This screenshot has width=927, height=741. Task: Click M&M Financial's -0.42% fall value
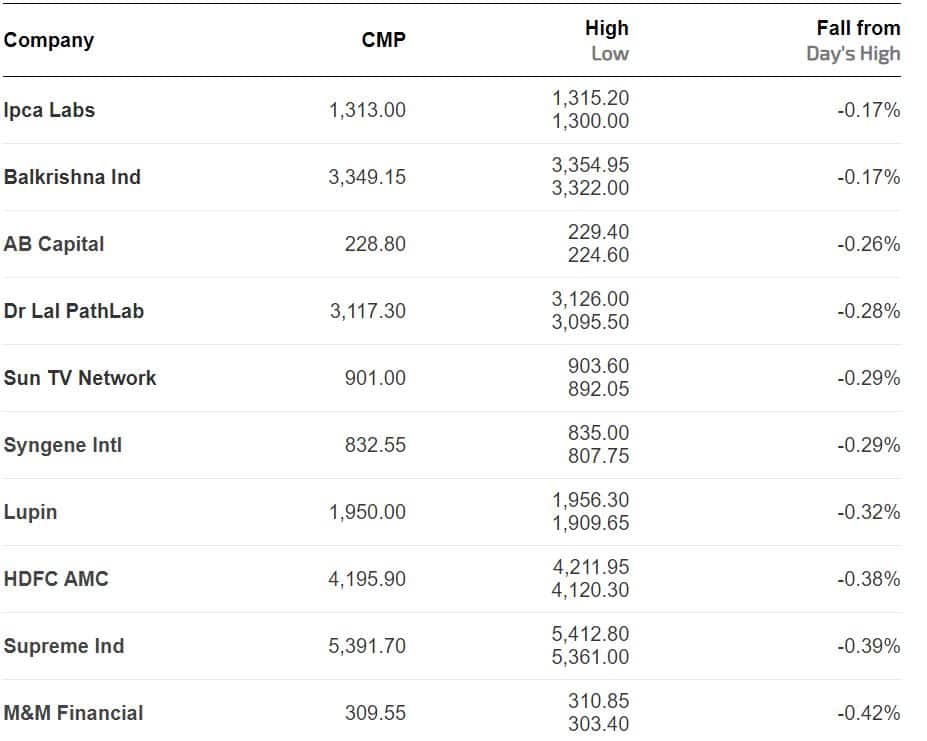click(x=868, y=713)
